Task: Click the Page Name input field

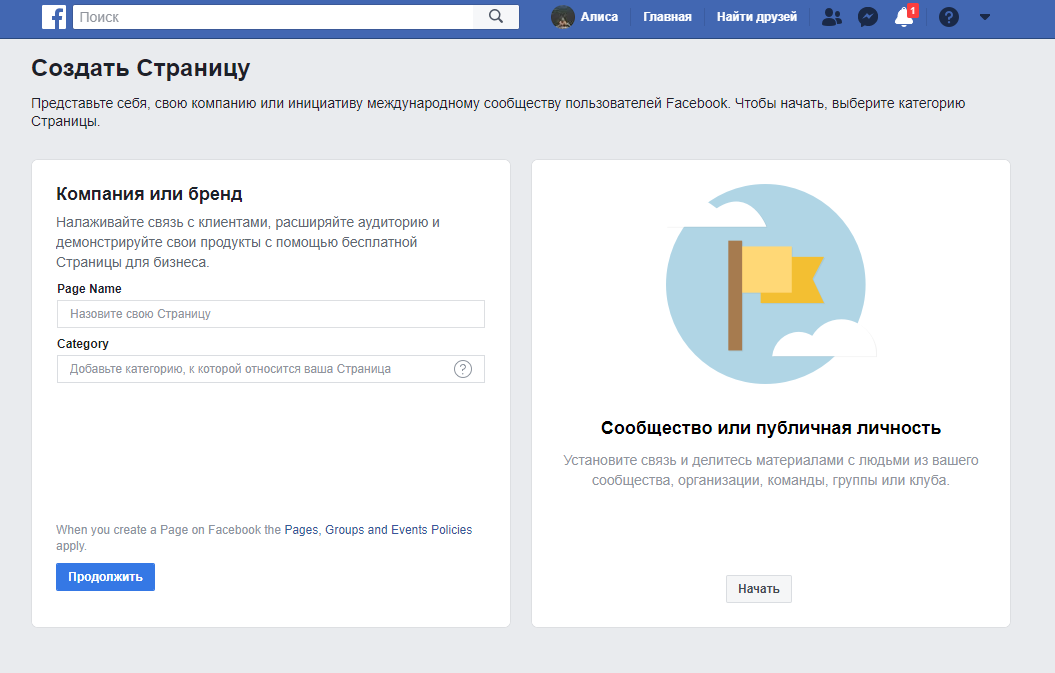Action: point(270,314)
